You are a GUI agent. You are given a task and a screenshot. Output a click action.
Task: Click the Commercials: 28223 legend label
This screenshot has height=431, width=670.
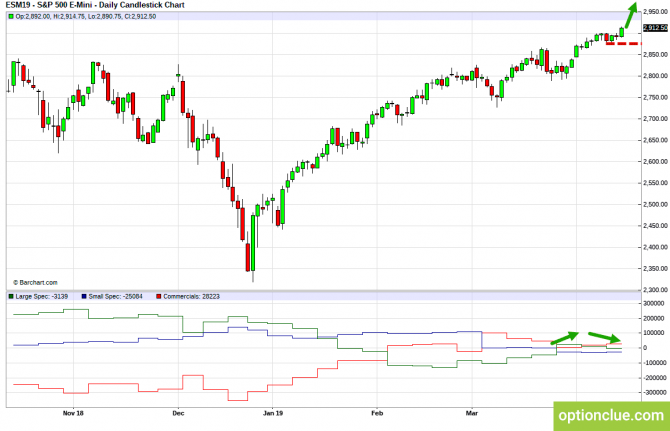click(x=191, y=296)
